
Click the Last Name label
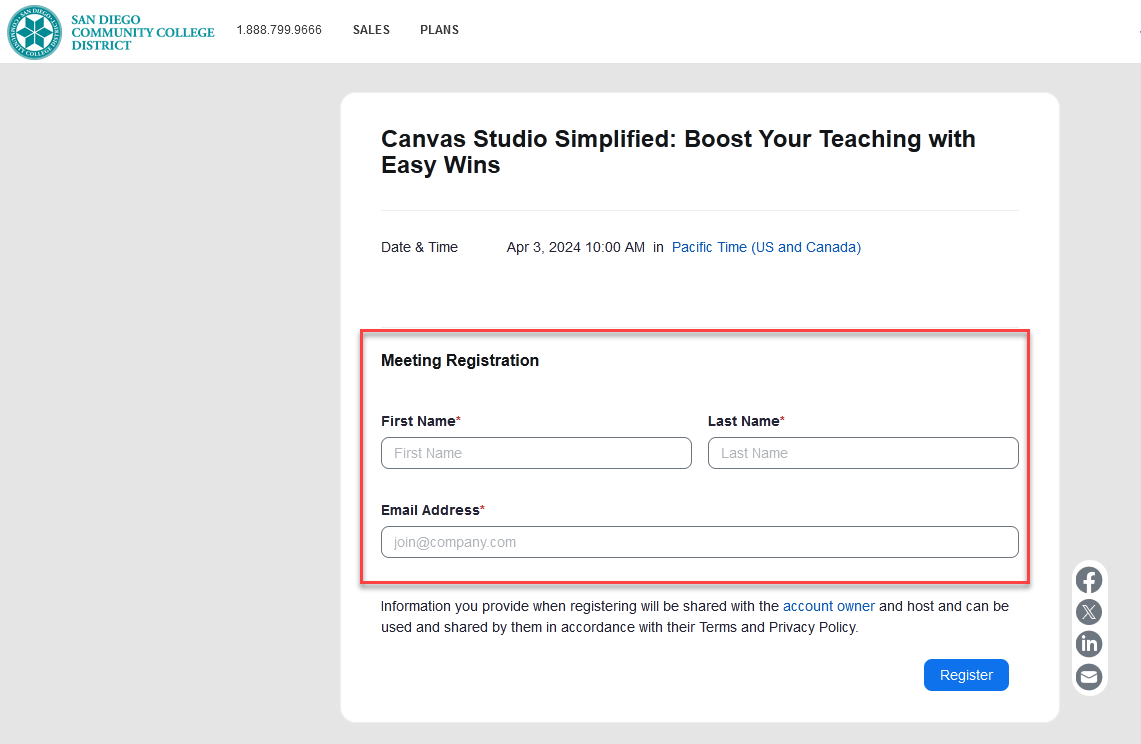pos(743,421)
